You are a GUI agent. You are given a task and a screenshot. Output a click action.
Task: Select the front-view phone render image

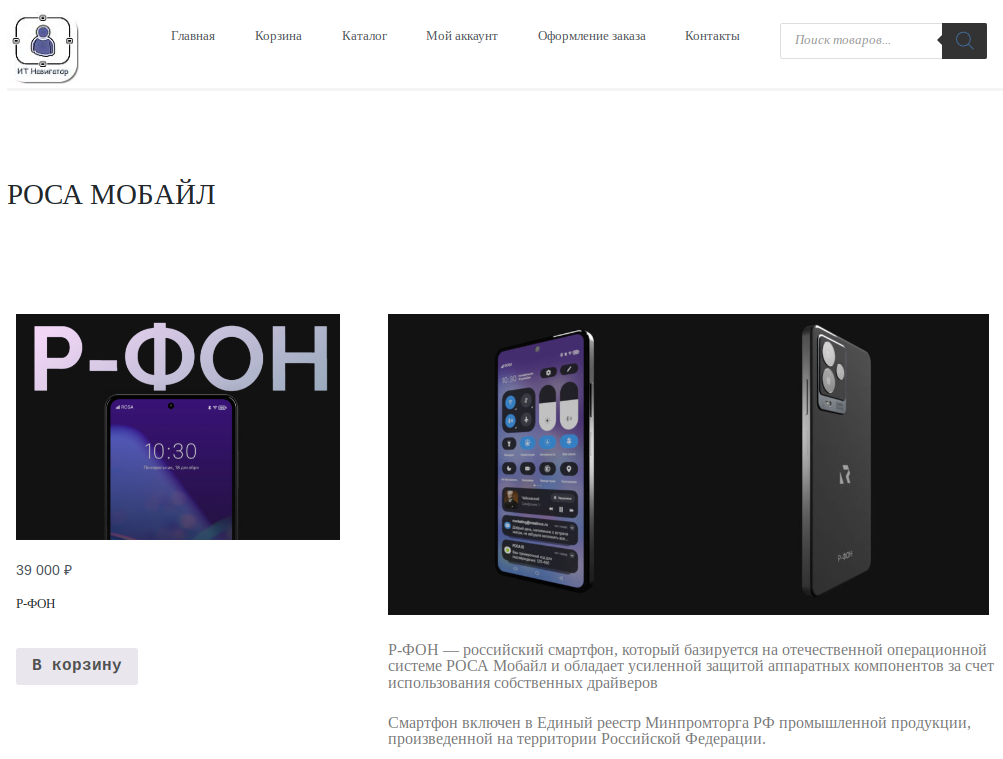[x=544, y=460]
